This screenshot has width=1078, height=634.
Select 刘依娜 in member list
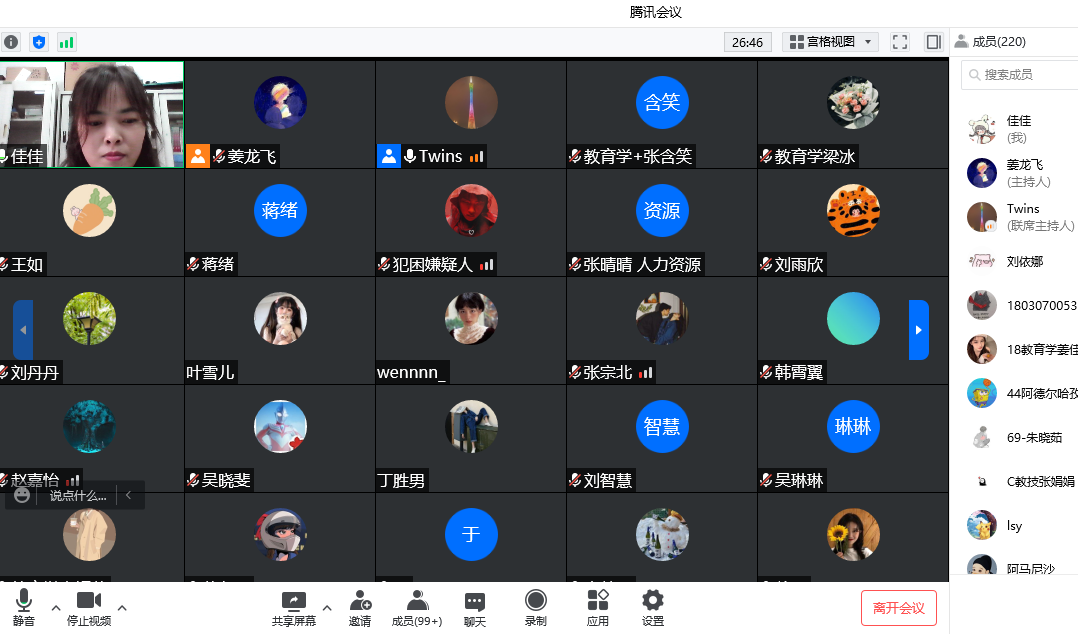point(1020,261)
